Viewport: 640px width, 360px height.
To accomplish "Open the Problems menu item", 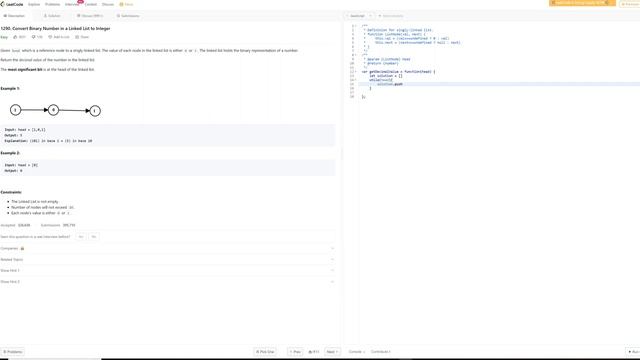I will point(52,4).
